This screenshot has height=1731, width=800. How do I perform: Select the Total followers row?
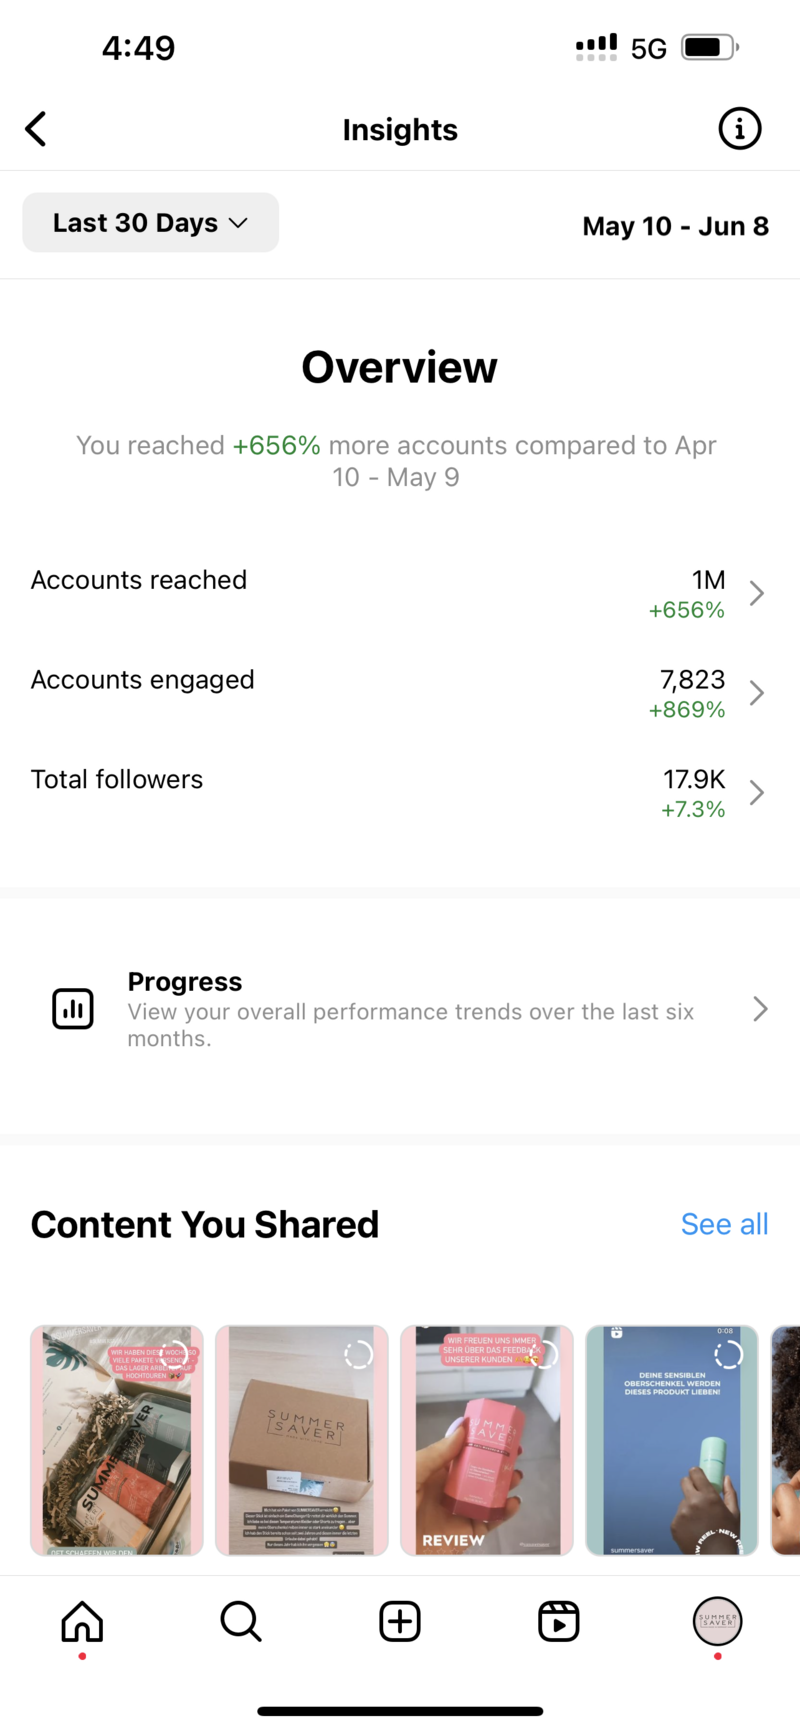tap(400, 794)
